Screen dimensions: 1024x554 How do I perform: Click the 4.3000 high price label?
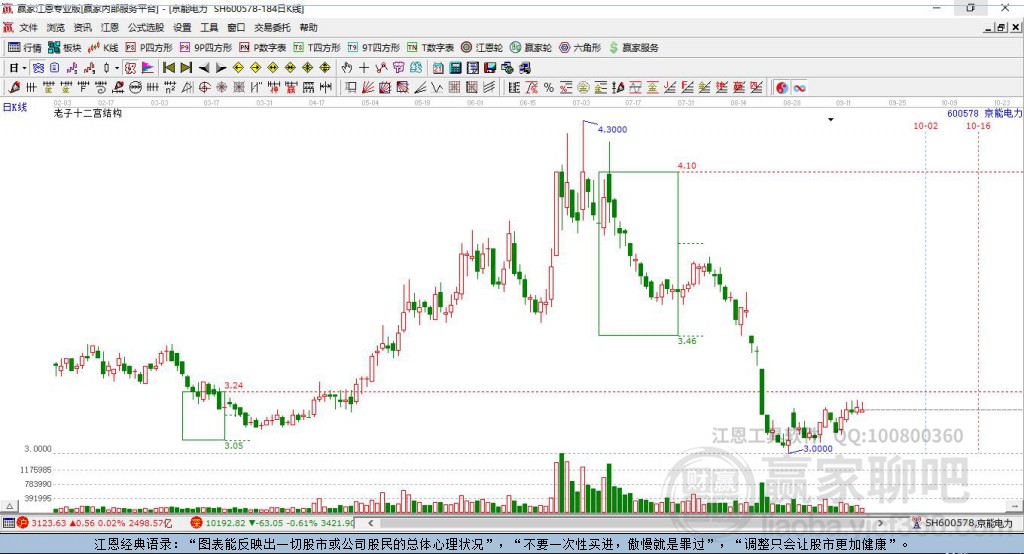point(612,129)
